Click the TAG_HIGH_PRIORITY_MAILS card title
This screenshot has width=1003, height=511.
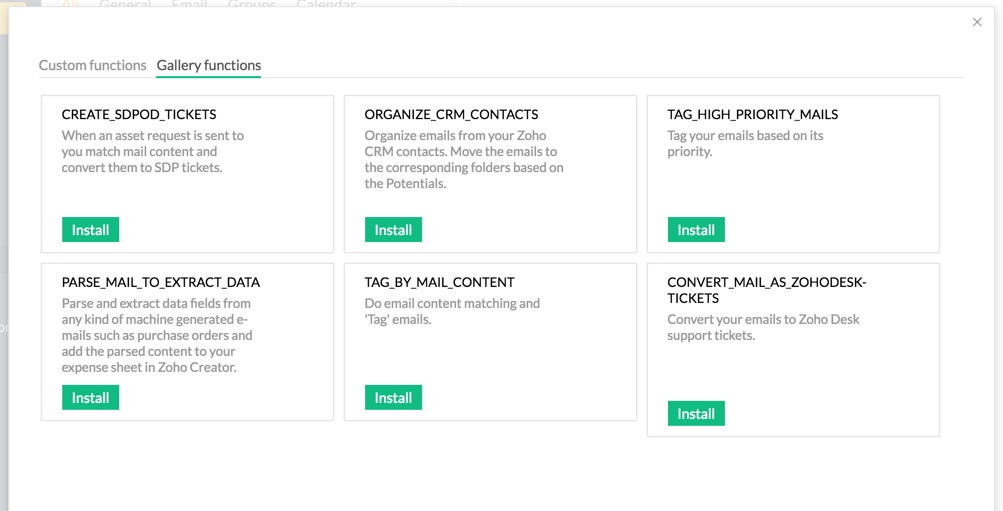[x=752, y=115]
